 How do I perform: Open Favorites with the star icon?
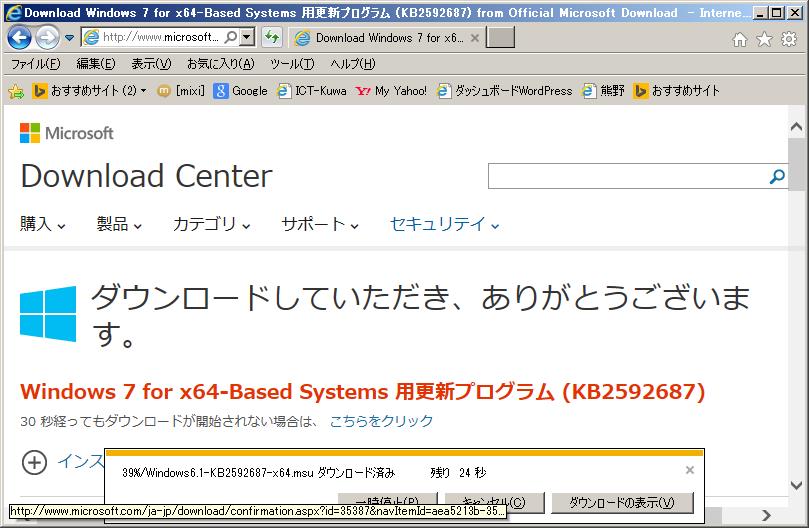point(764,39)
